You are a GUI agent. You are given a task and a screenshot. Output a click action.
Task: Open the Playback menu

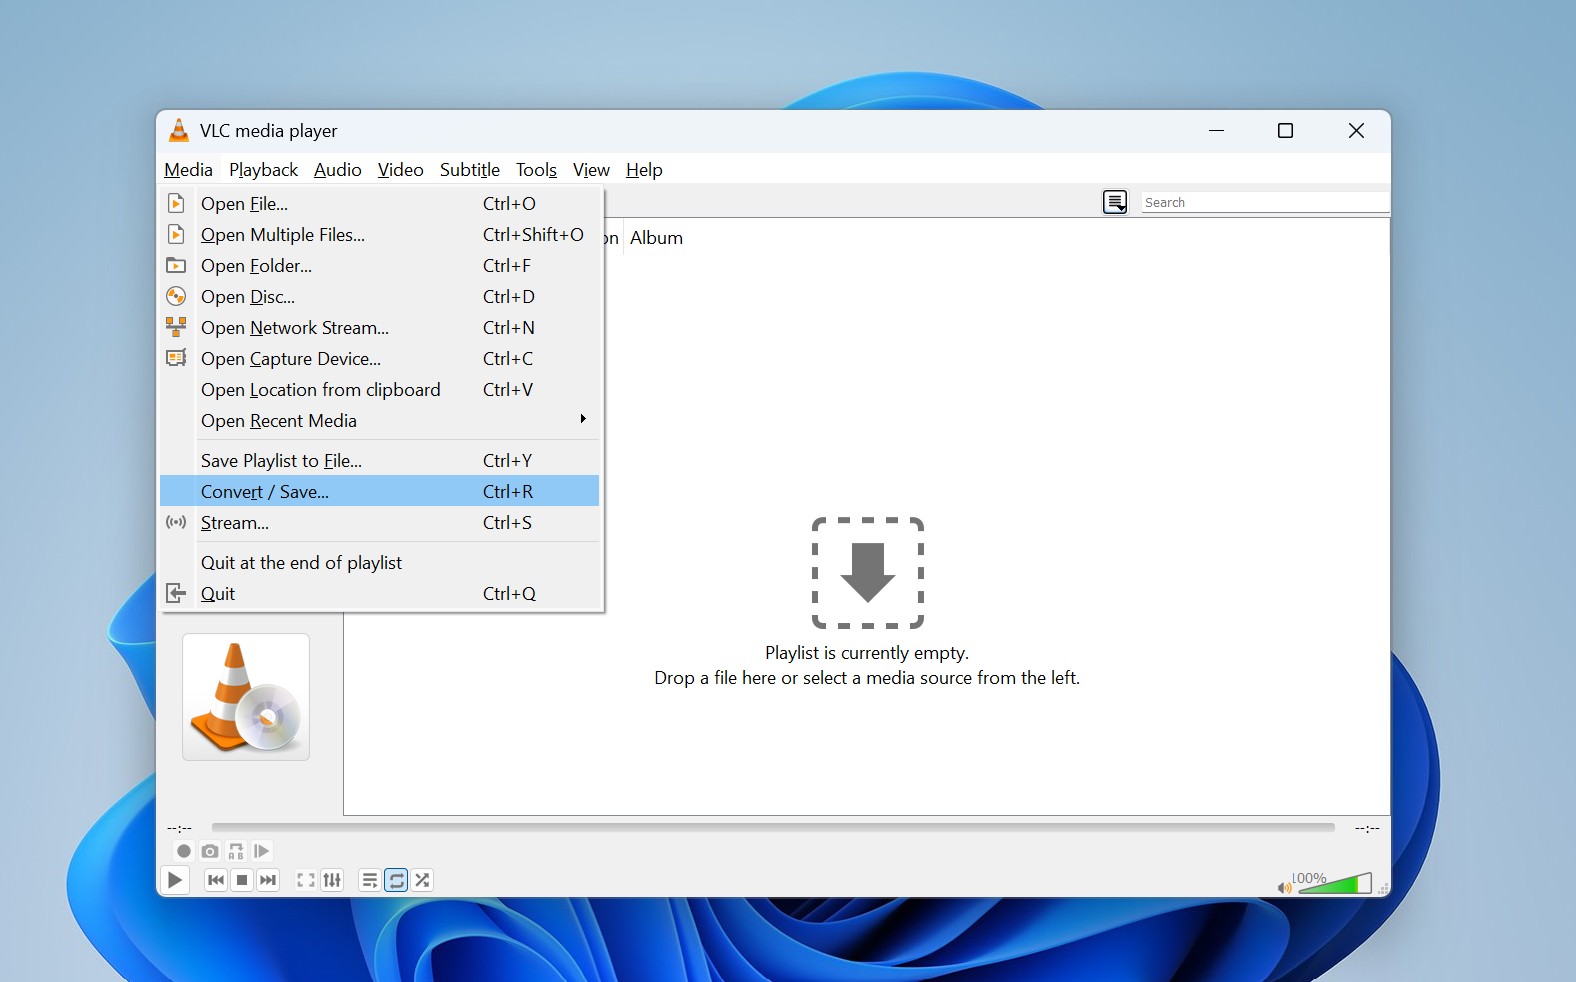263,170
